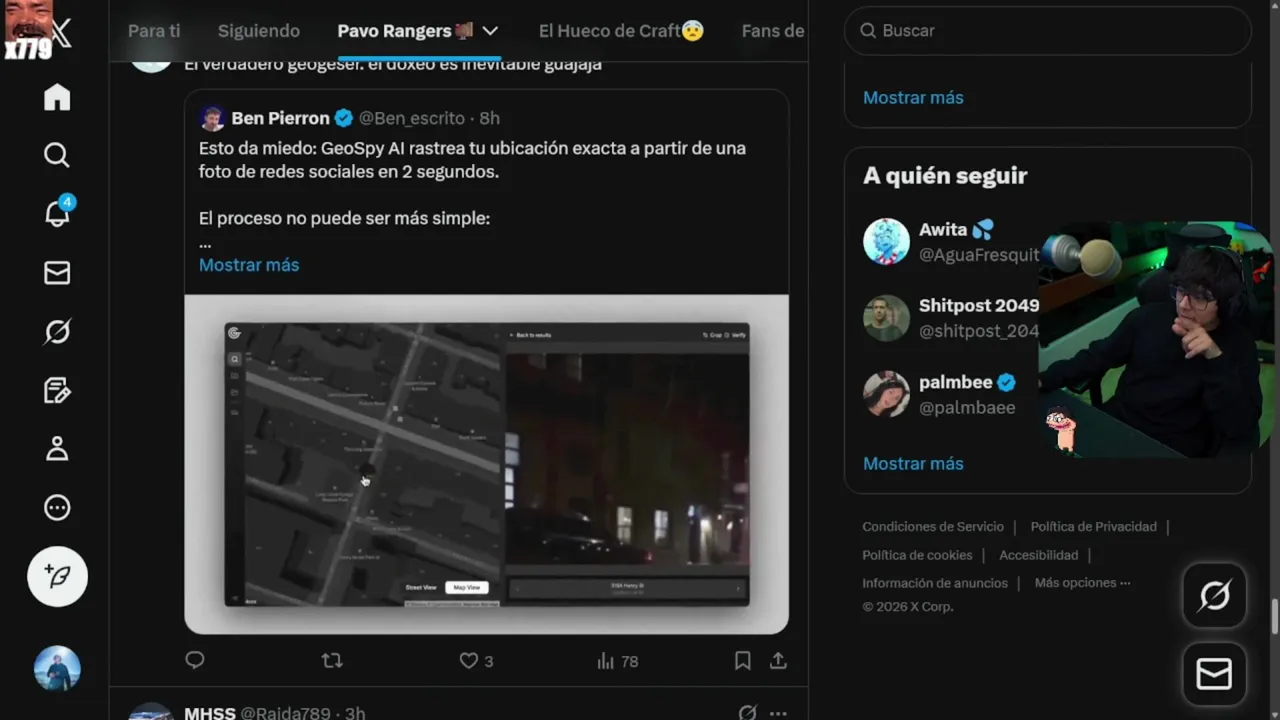This screenshot has height=720, width=1280.
Task: Open Profile person icon in sidebar
Action: 57,449
